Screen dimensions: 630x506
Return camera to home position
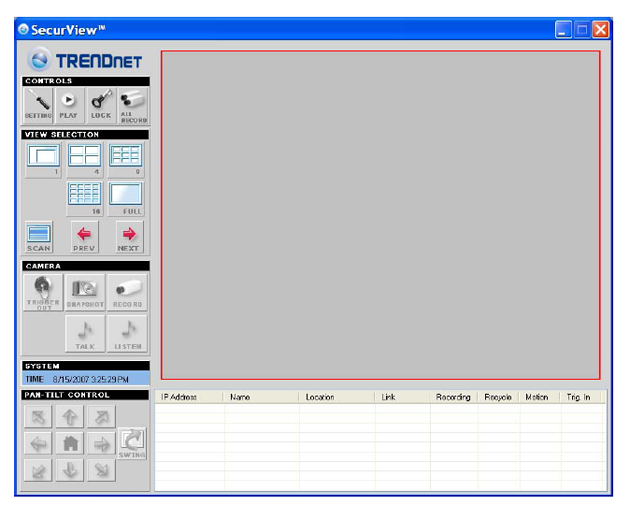point(70,444)
